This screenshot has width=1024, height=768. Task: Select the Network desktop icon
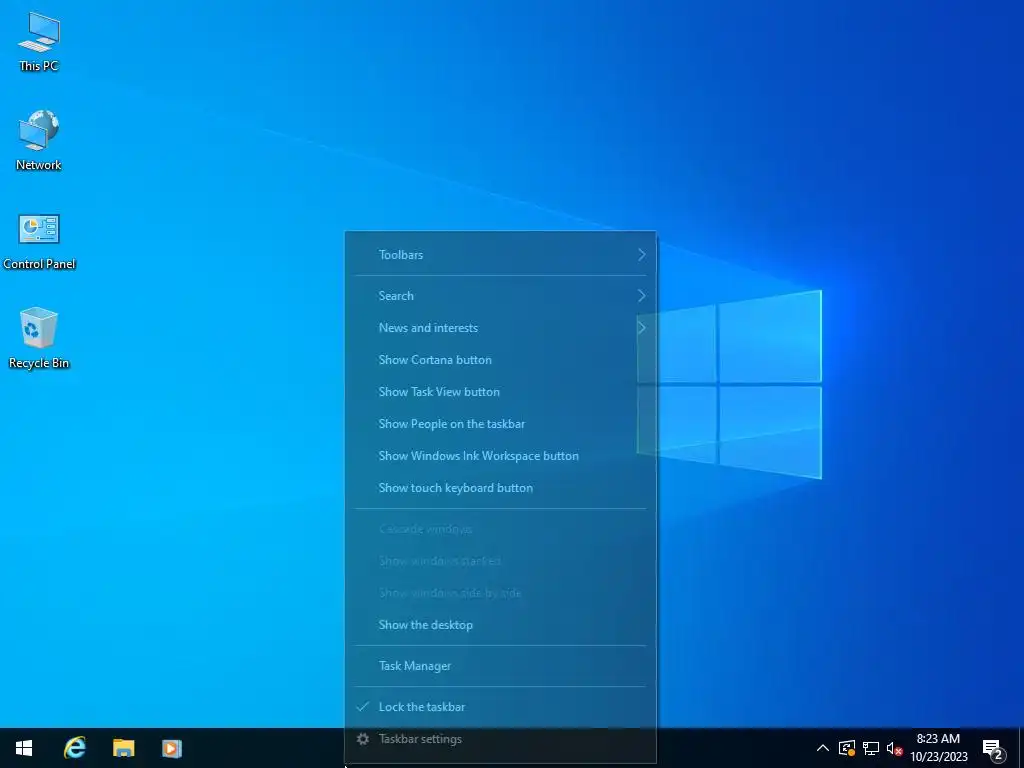pyautogui.click(x=39, y=140)
